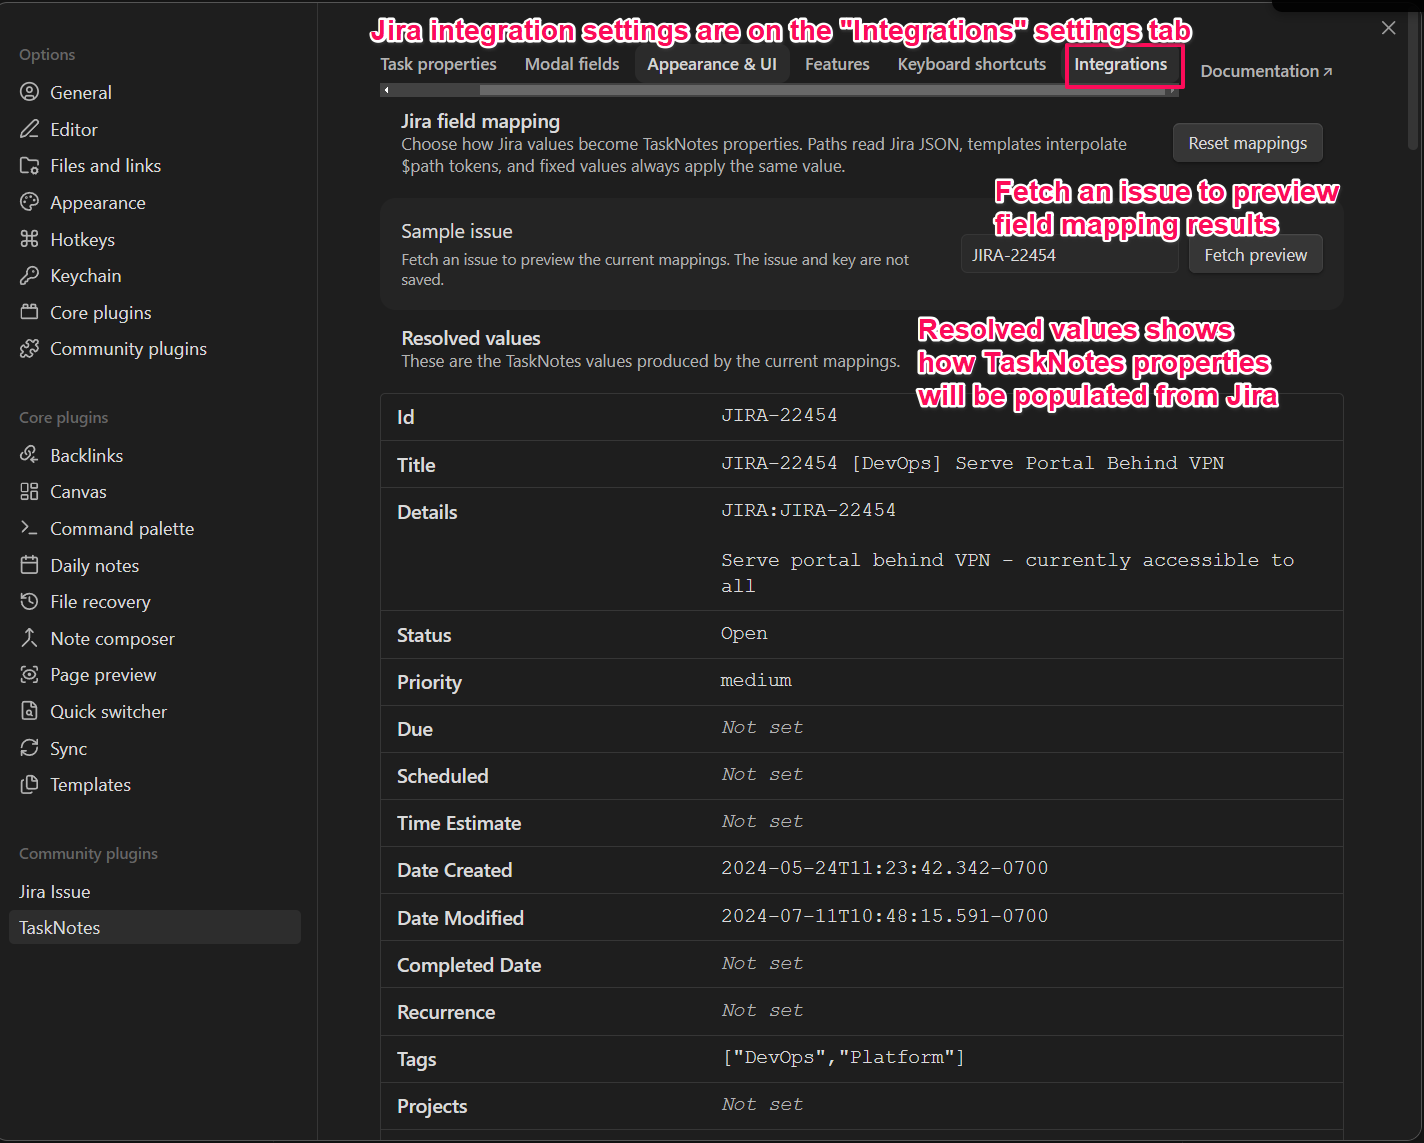Click the Command palette prompt icon
The height and width of the screenshot is (1143, 1424).
29,528
